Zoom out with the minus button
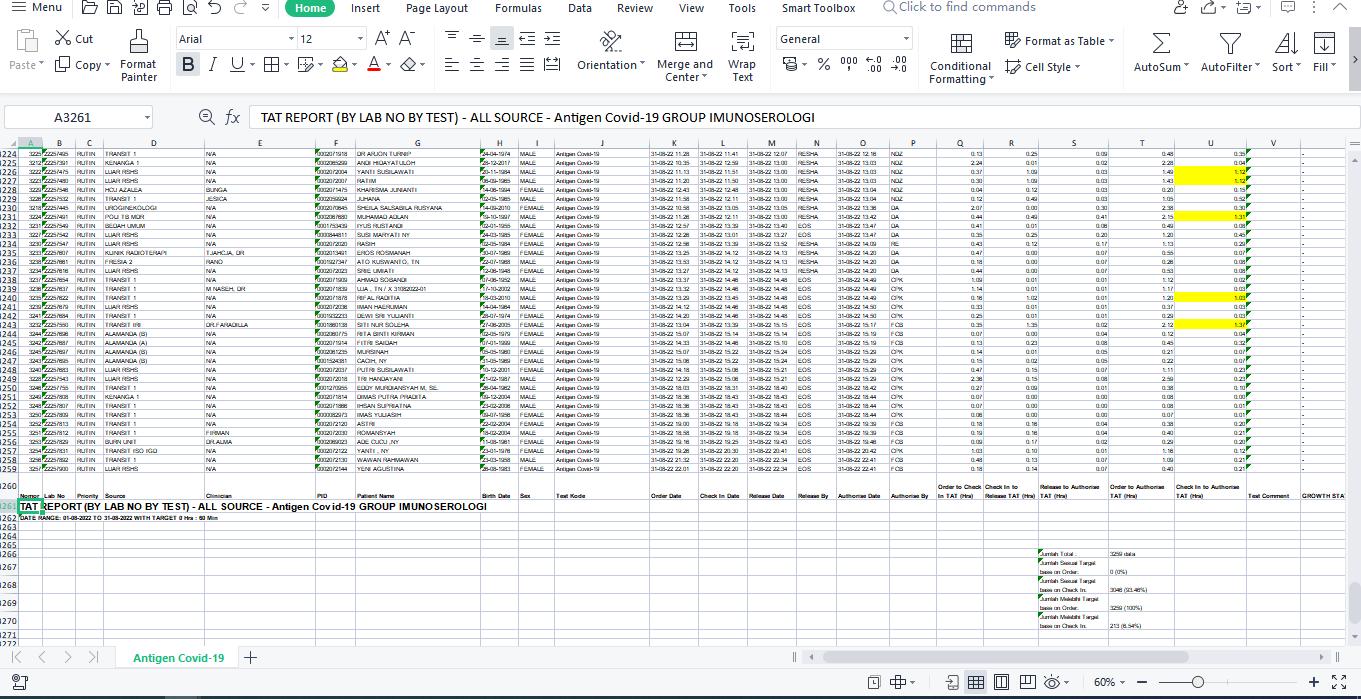 (x=1140, y=682)
